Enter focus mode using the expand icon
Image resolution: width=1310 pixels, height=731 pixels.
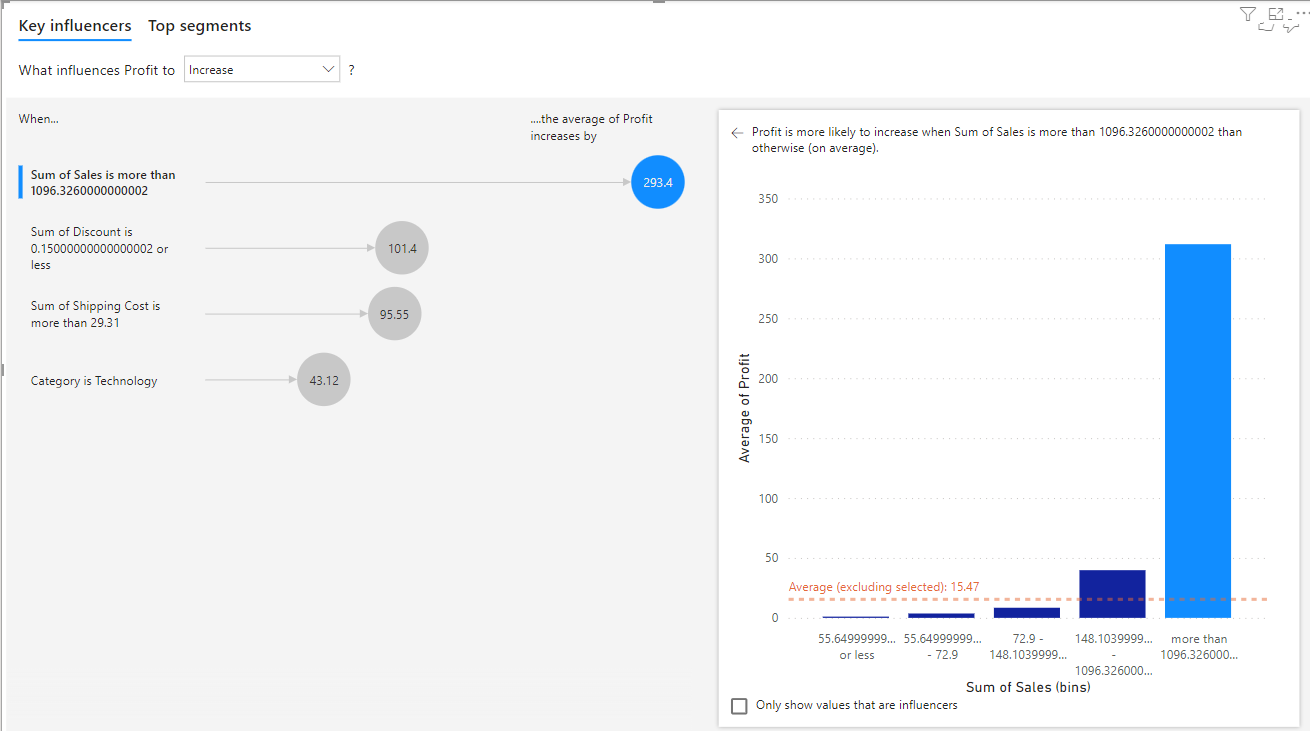click(1276, 13)
